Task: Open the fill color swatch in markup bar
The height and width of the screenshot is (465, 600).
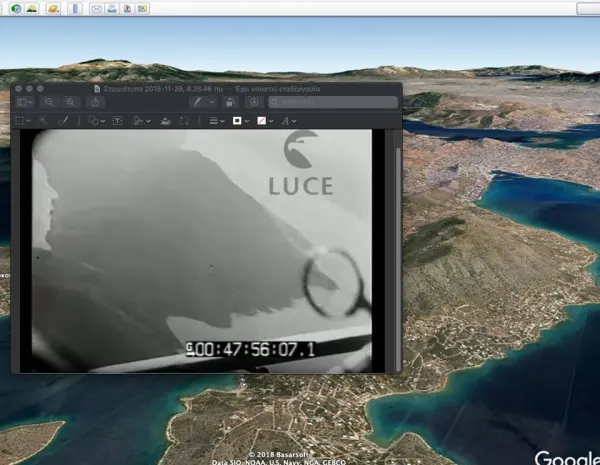Action: point(265,121)
